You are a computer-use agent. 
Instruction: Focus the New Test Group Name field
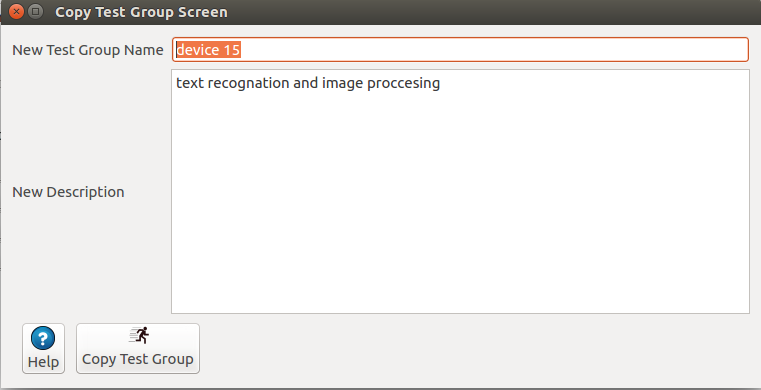pos(460,49)
